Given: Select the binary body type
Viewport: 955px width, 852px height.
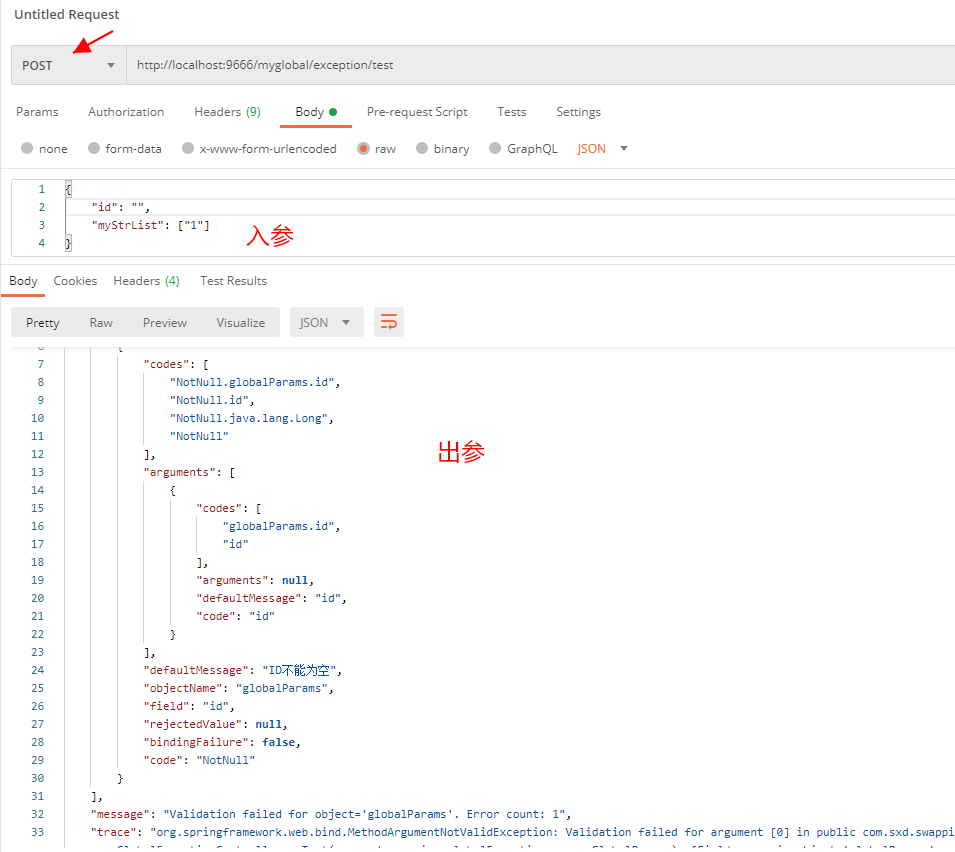Looking at the screenshot, I should pos(443,149).
